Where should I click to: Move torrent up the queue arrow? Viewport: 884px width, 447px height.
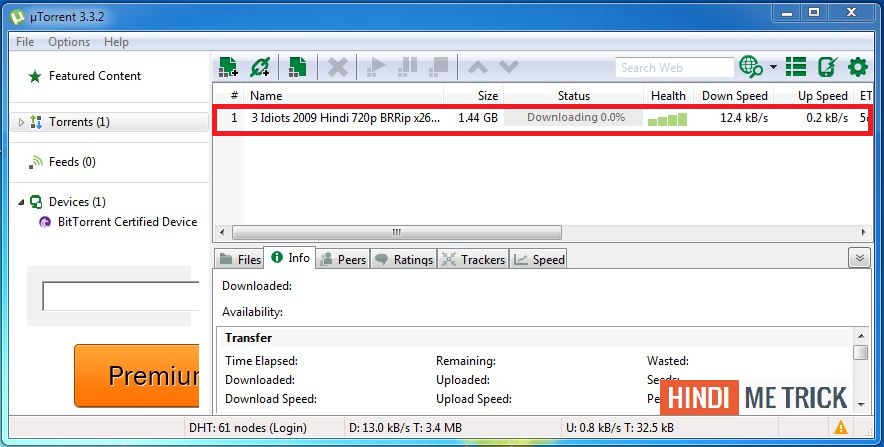tap(478, 68)
